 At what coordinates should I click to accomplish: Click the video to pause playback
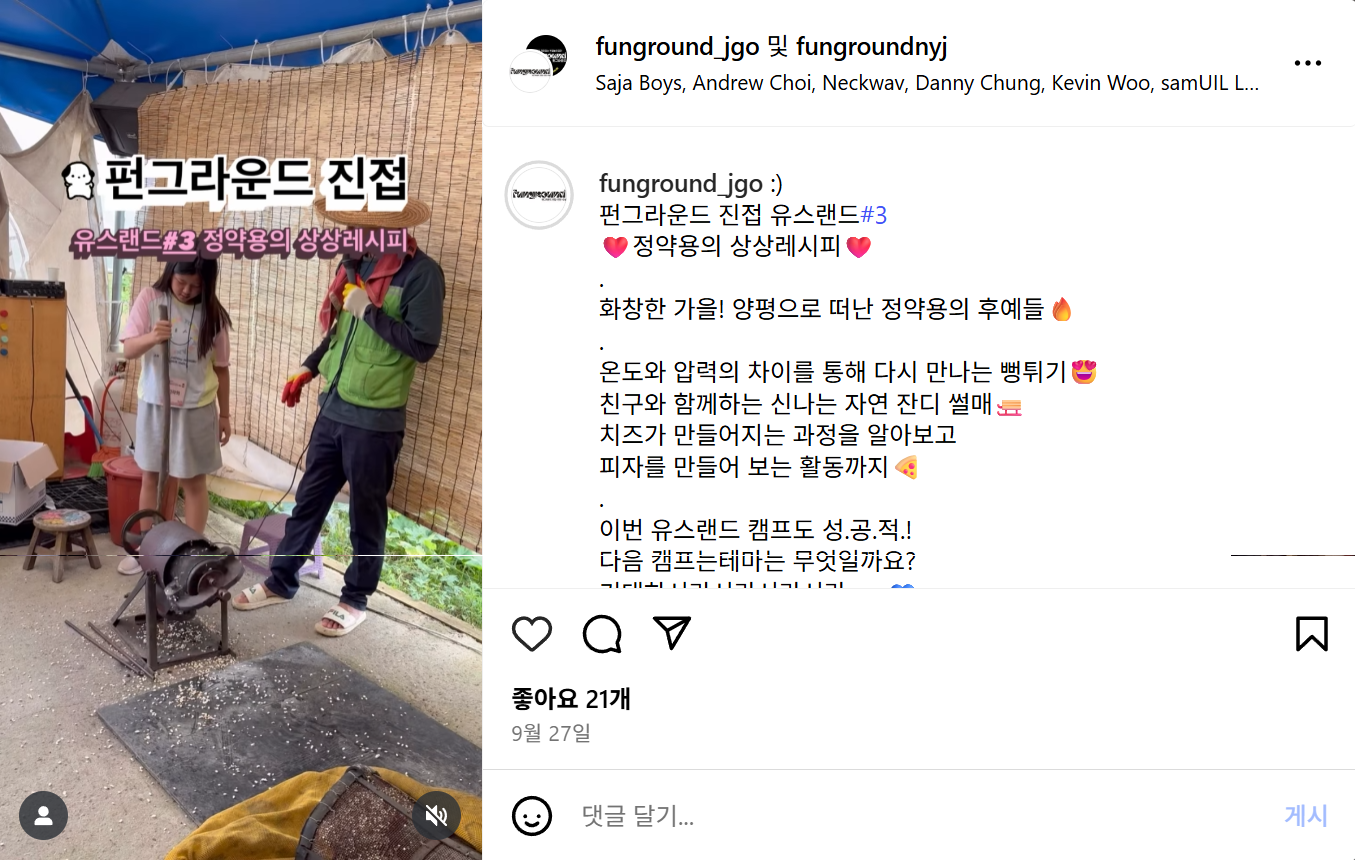coord(241,430)
